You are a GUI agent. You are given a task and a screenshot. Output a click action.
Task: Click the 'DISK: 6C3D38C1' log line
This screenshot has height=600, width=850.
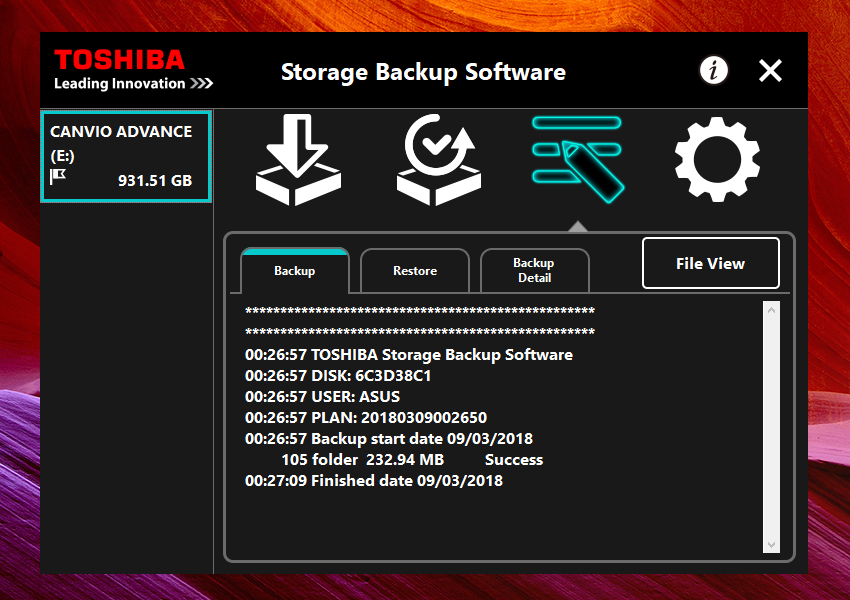[338, 376]
